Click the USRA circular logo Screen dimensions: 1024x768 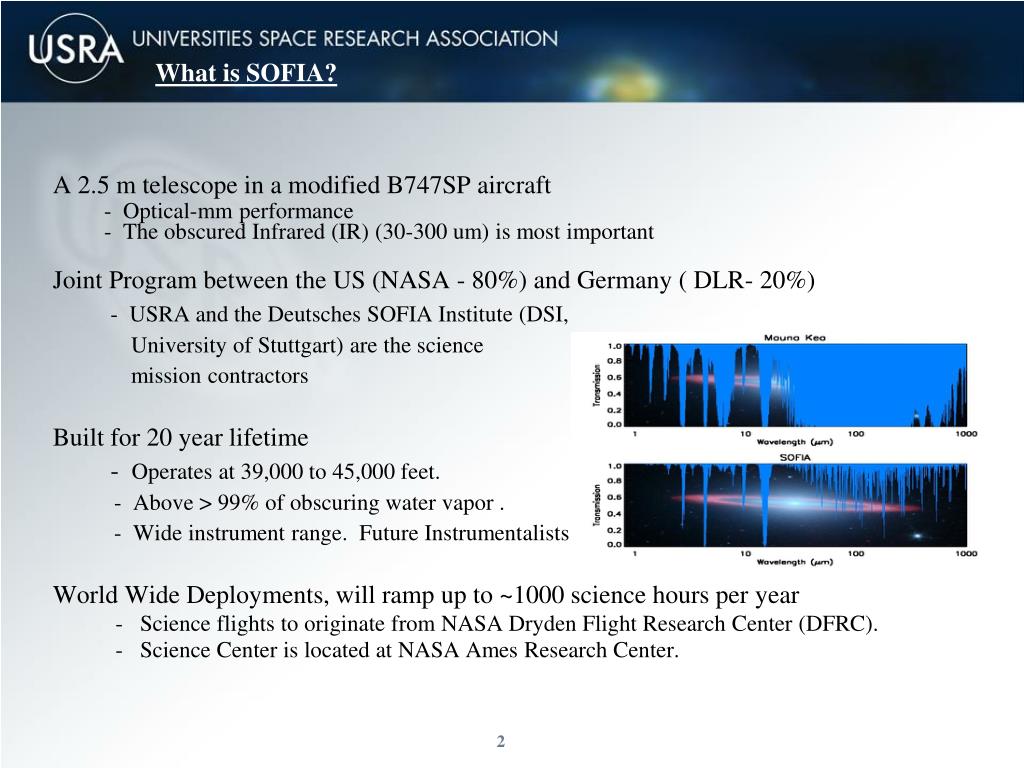[x=76, y=48]
